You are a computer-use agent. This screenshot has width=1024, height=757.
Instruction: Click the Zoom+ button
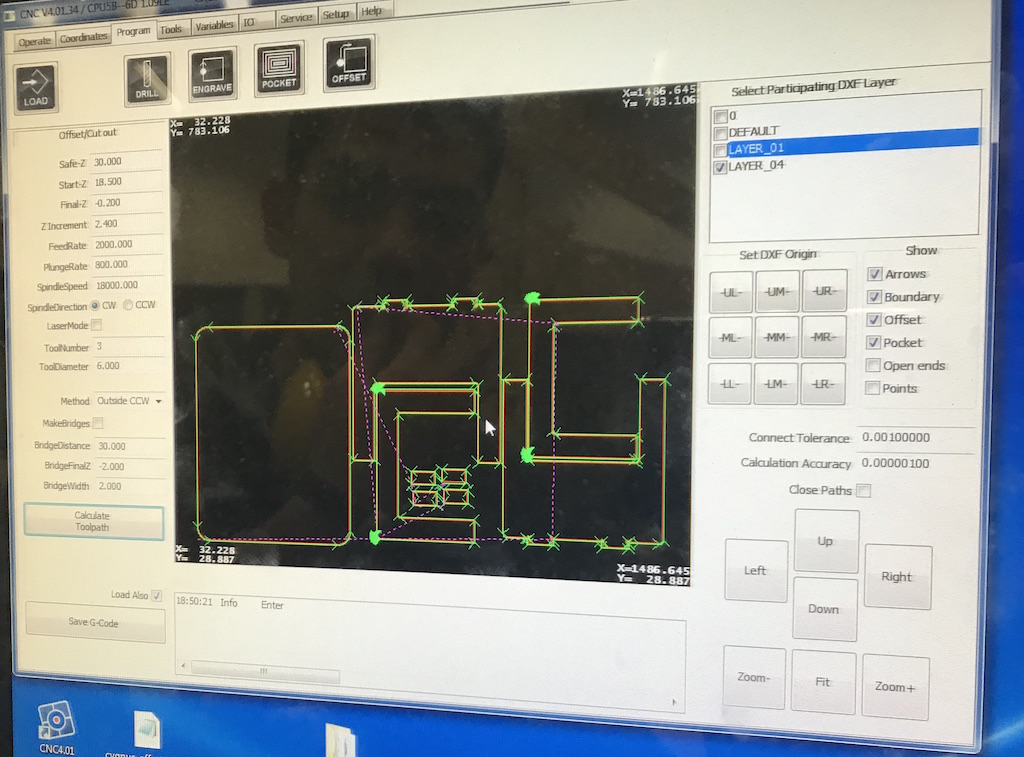895,686
